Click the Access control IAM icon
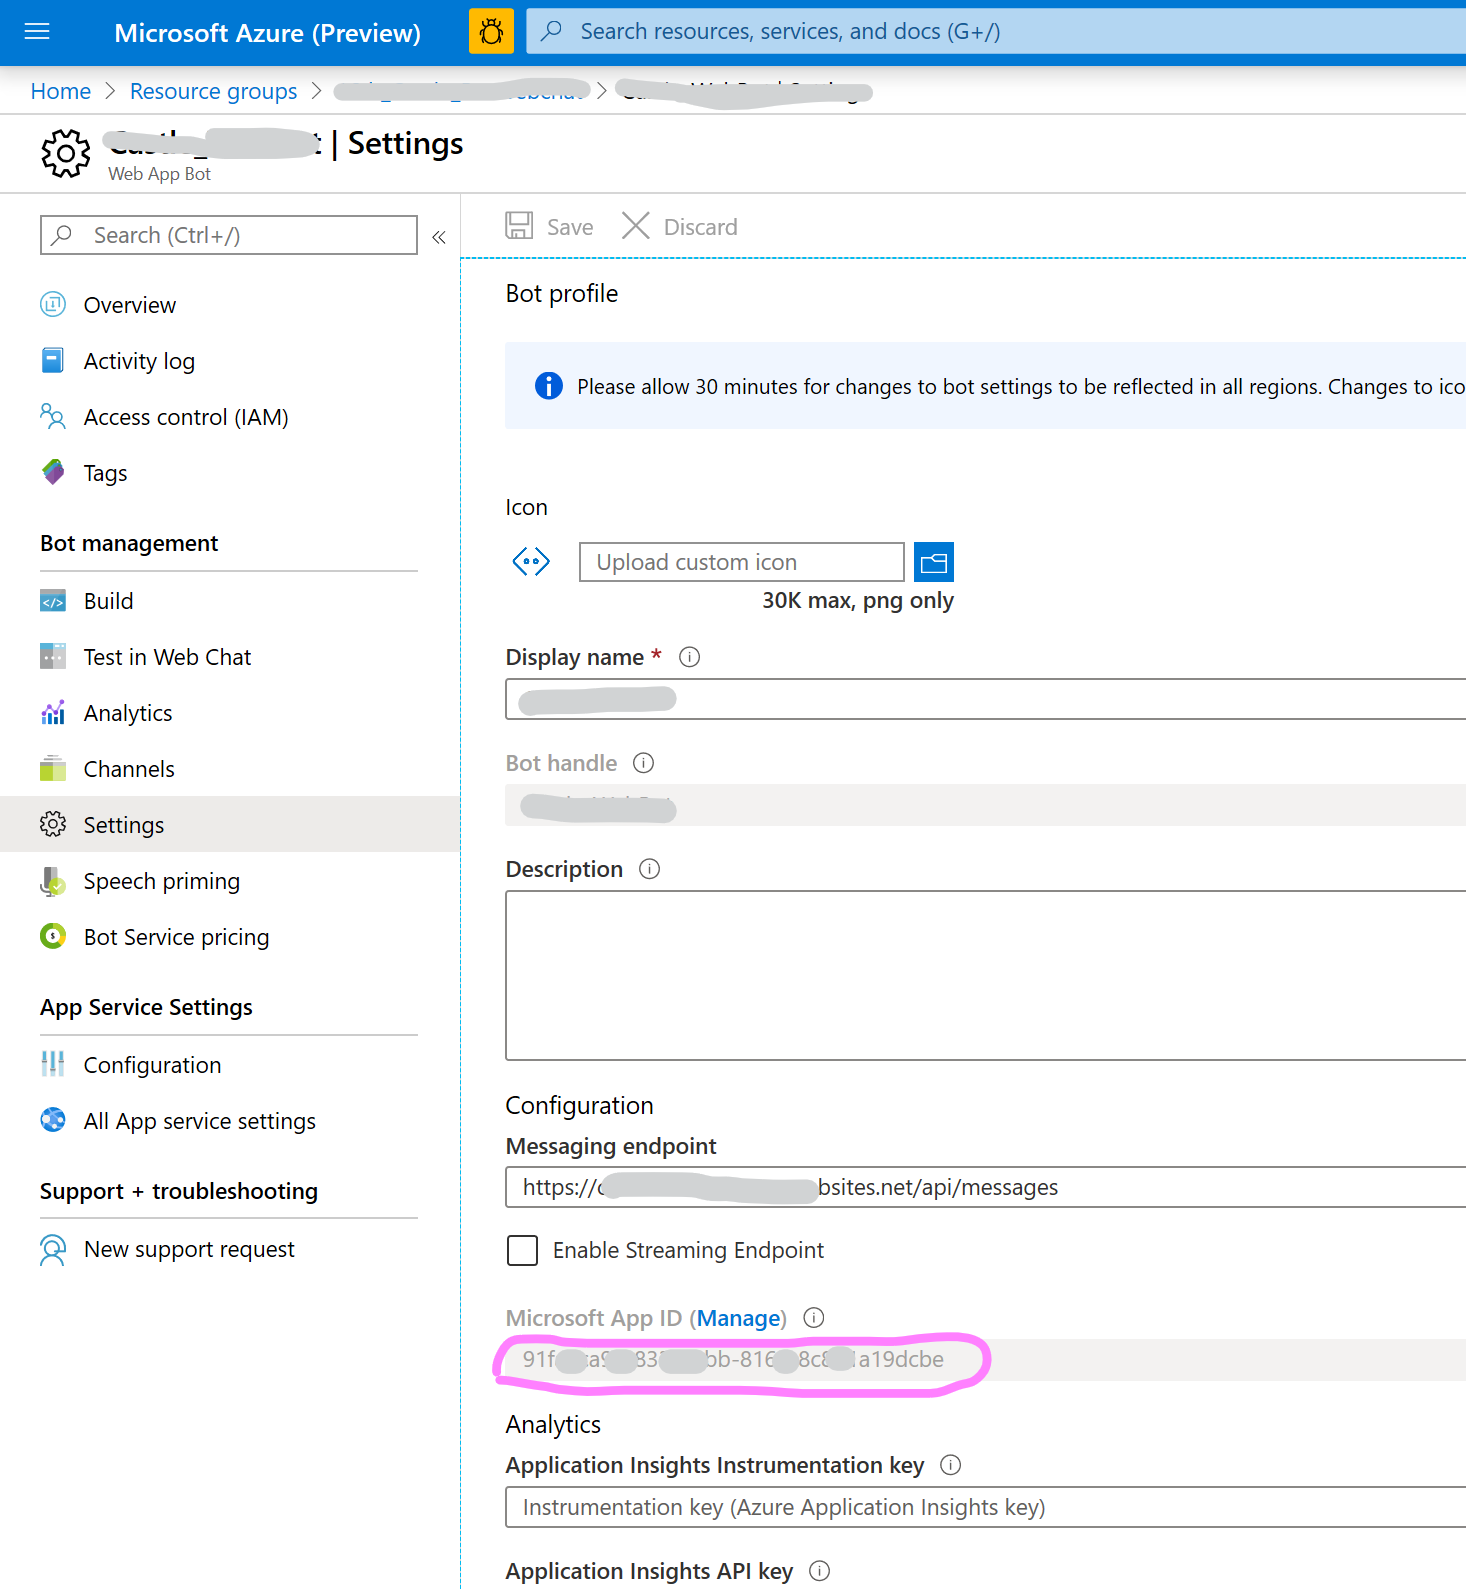The image size is (1466, 1589). pos(53,416)
